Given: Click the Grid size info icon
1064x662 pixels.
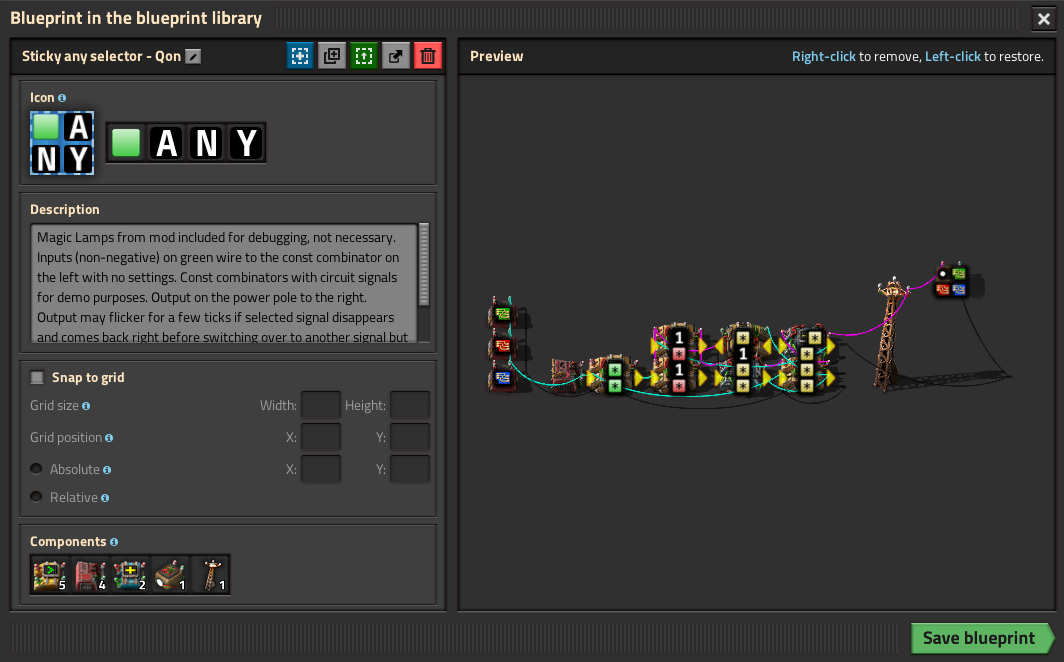Looking at the screenshot, I should pos(86,406).
